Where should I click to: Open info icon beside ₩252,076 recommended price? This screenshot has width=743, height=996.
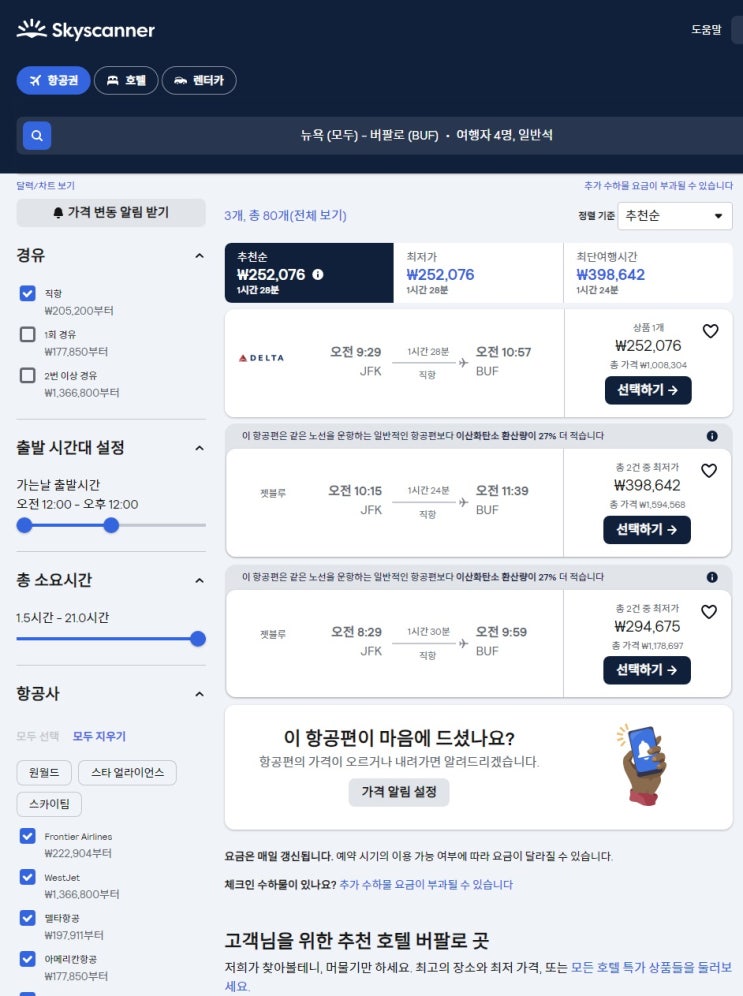pos(318,274)
